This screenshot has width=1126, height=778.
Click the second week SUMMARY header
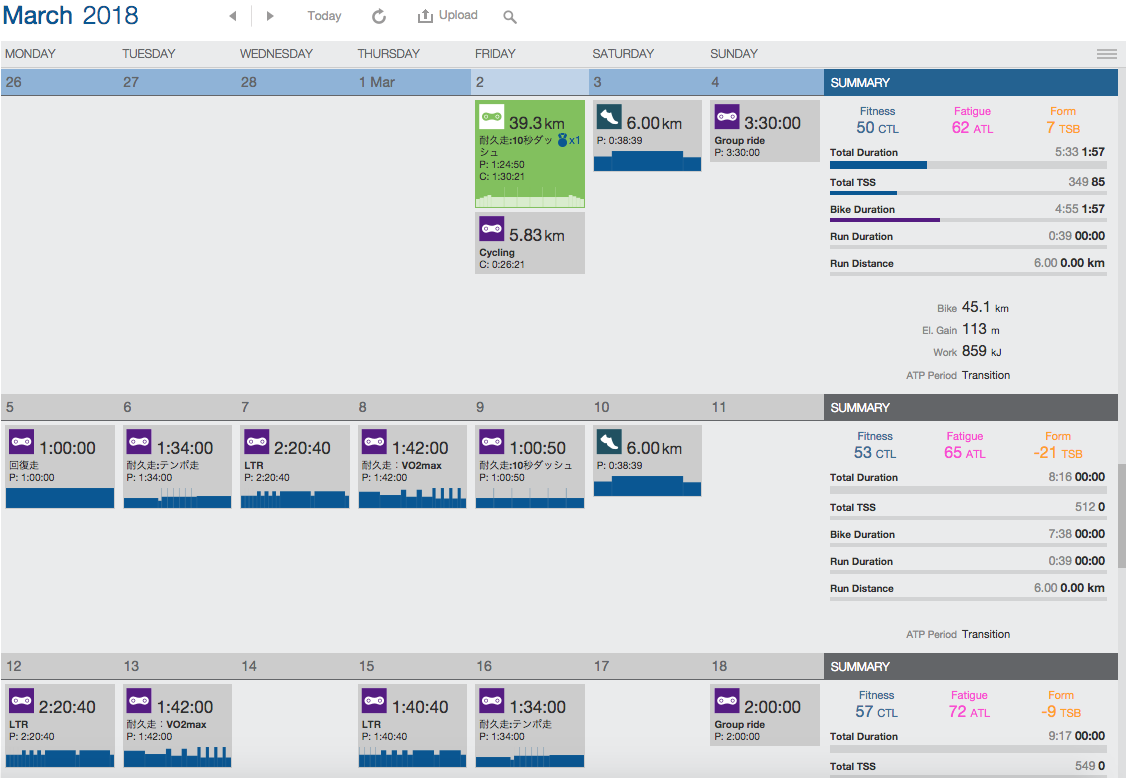[970, 408]
